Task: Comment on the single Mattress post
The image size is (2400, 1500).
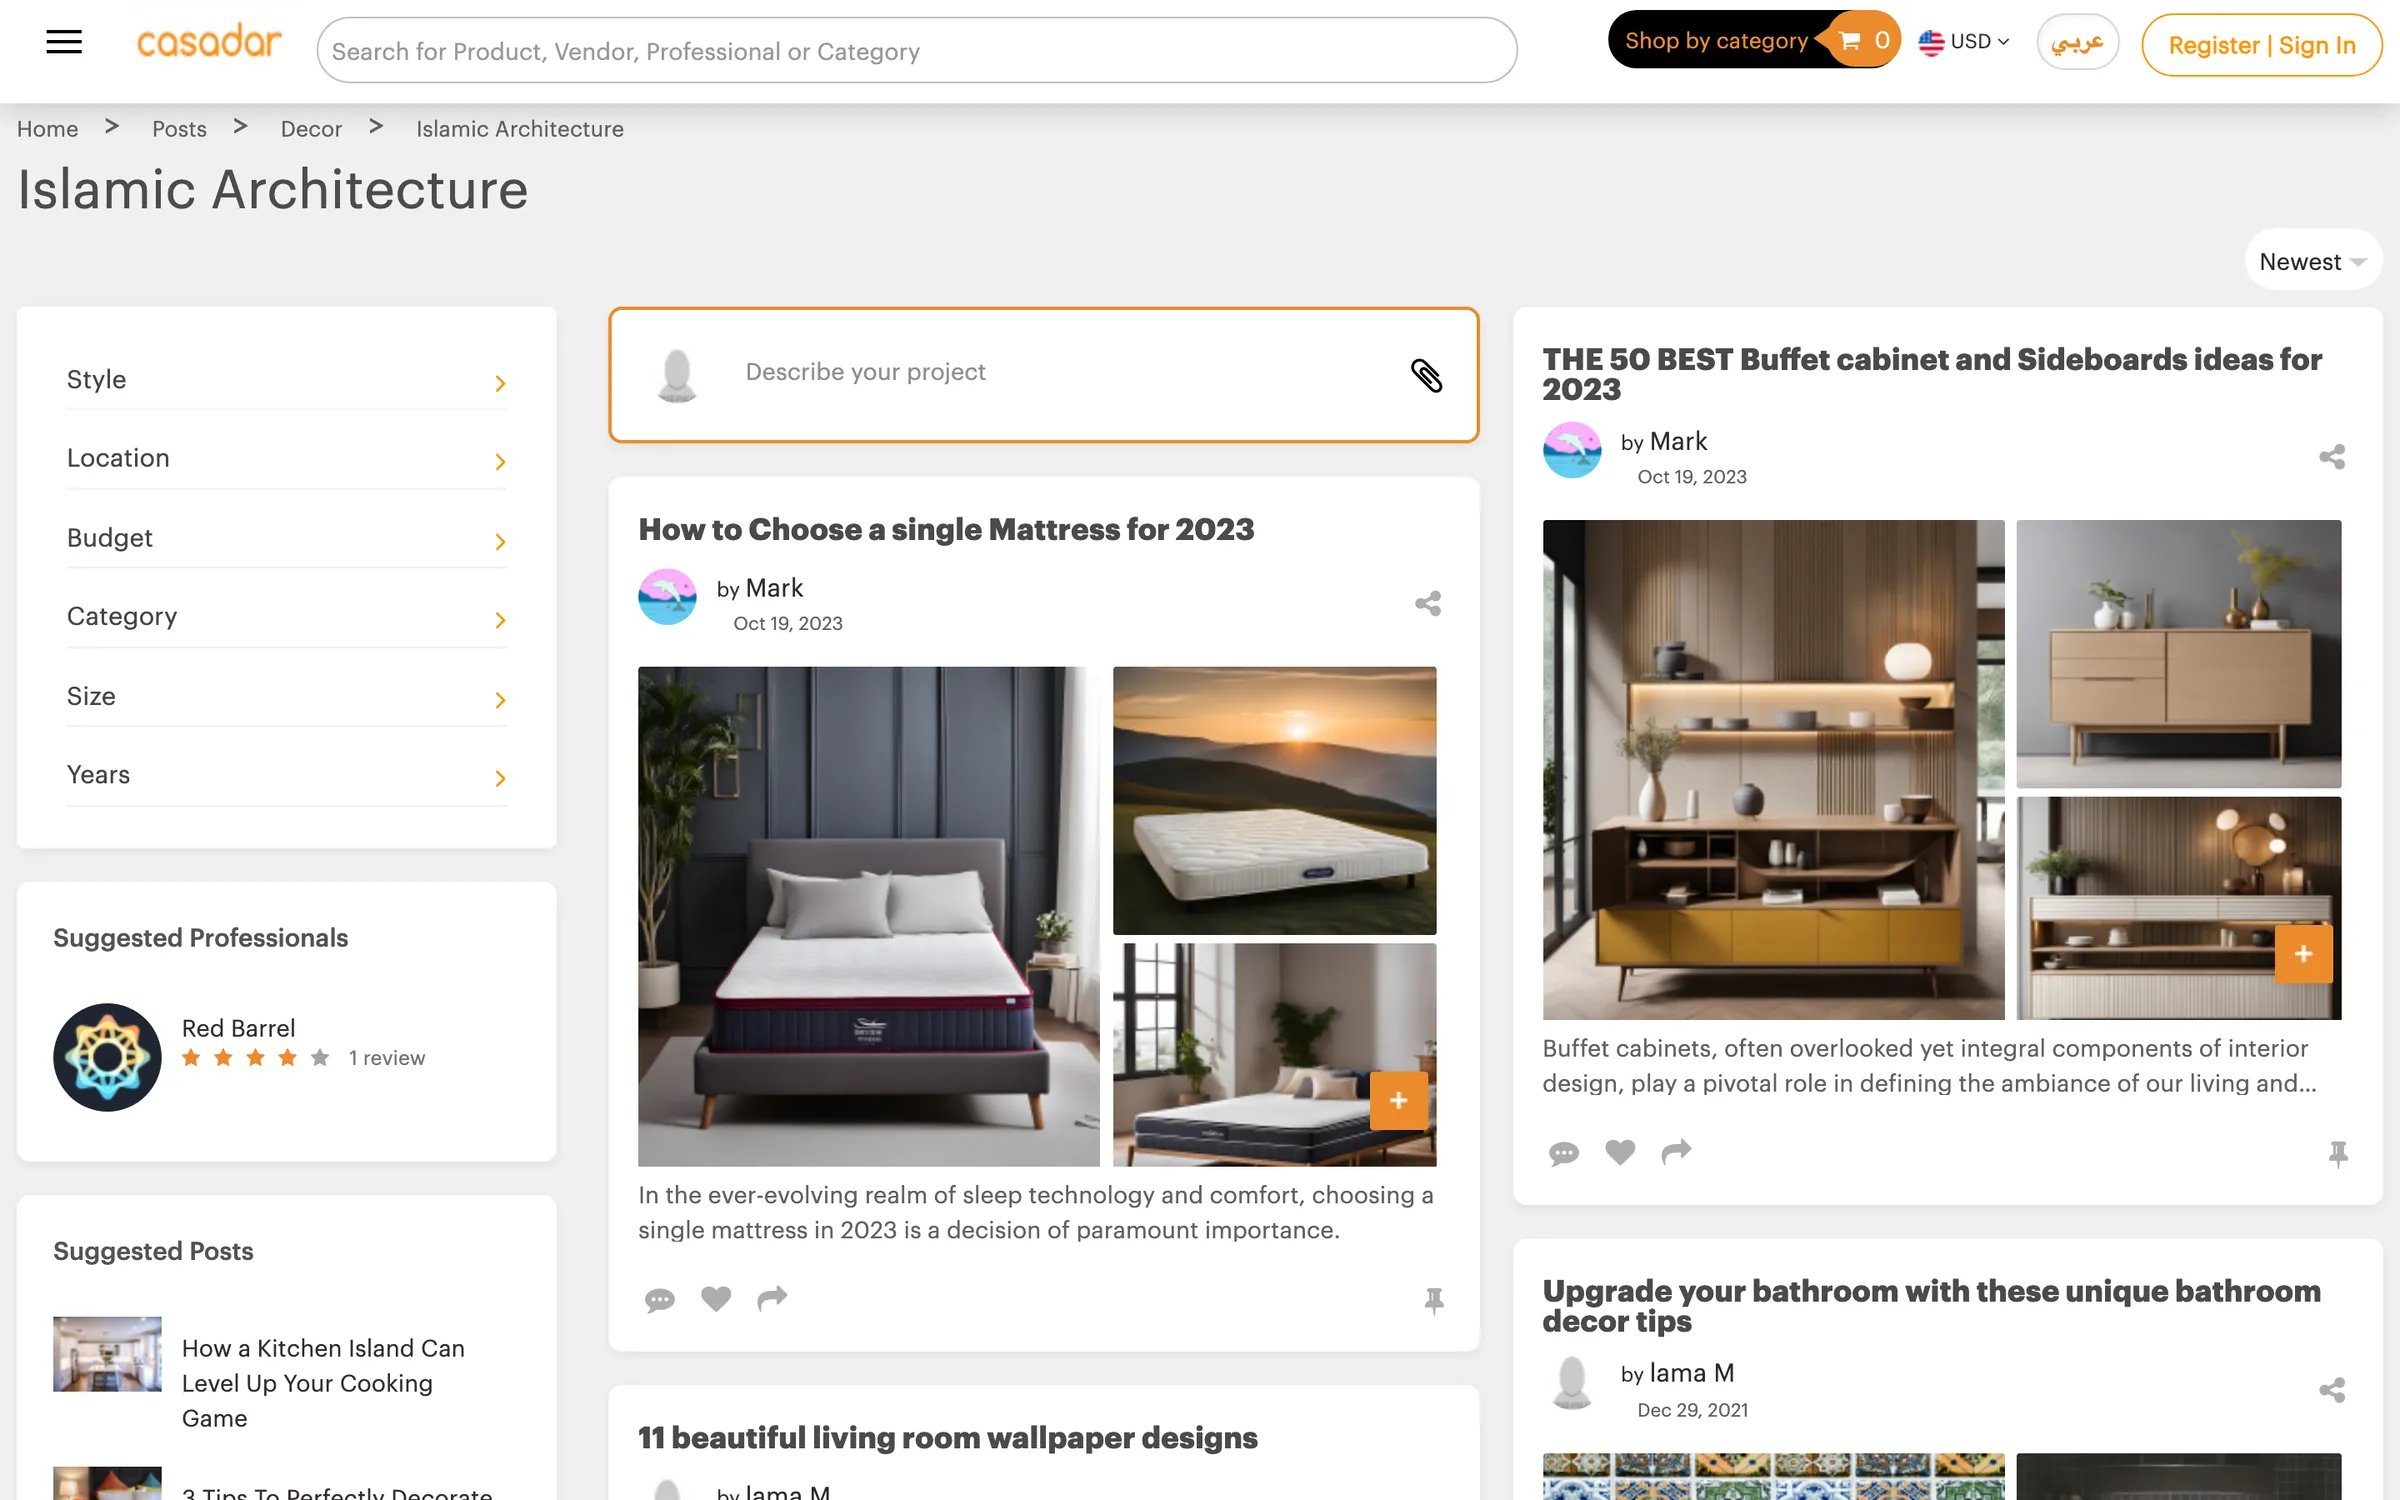Action: coord(659,1299)
